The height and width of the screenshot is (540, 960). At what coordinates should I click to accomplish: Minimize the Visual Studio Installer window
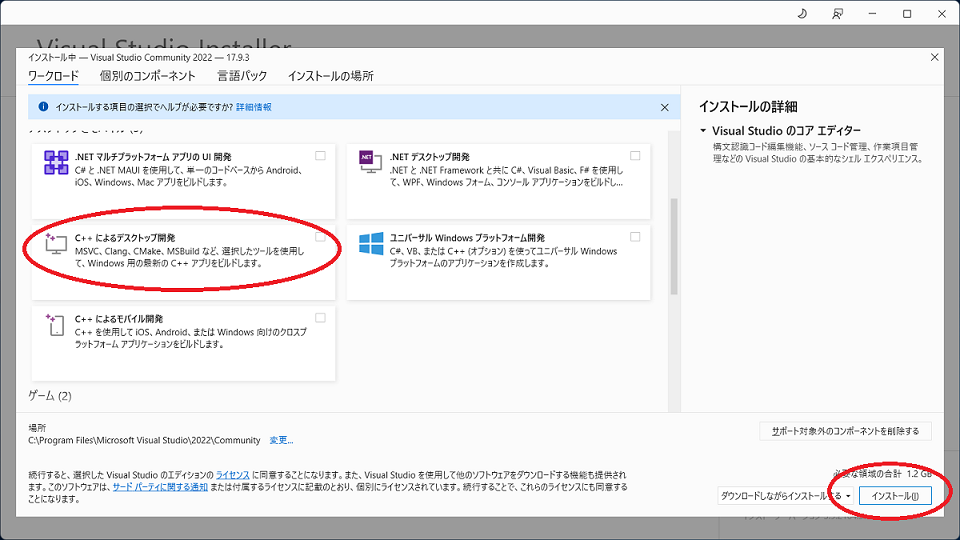tap(872, 13)
